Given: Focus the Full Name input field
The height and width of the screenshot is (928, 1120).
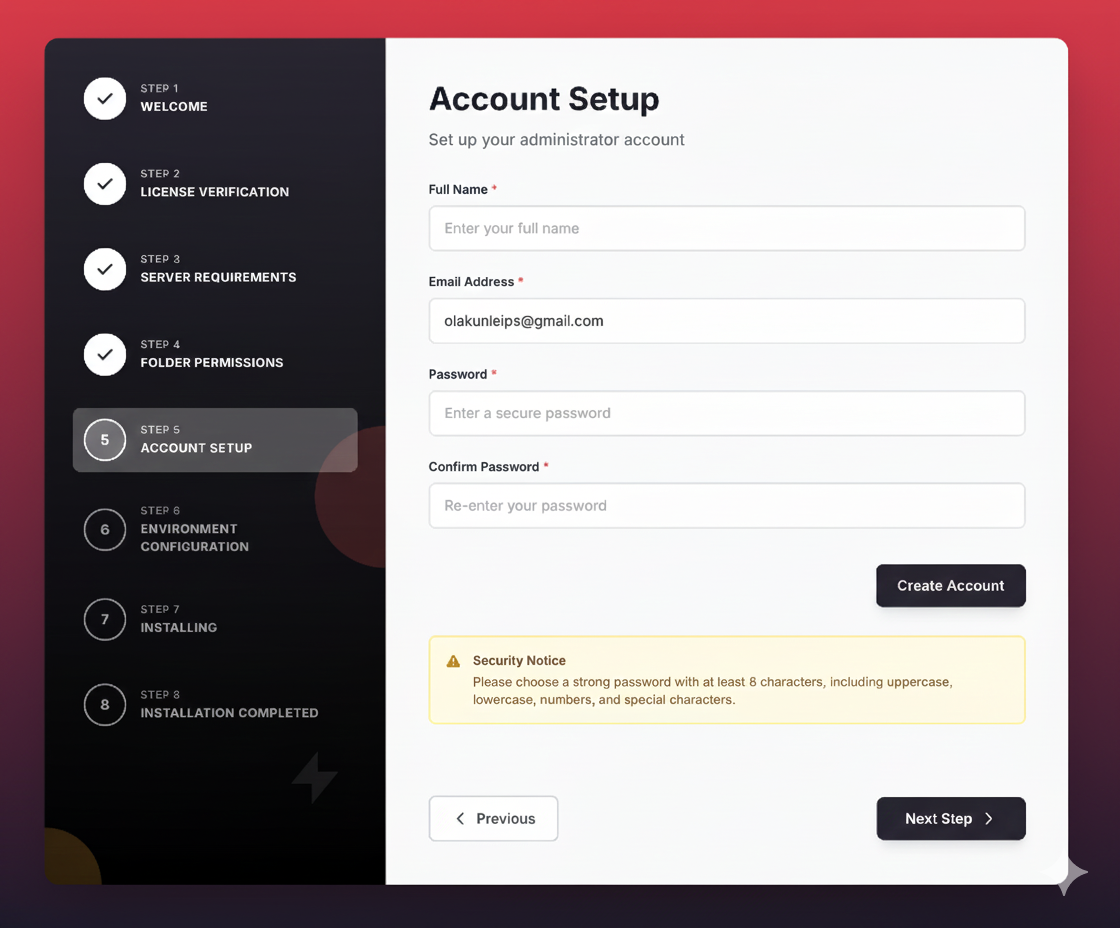Looking at the screenshot, I should 726,228.
